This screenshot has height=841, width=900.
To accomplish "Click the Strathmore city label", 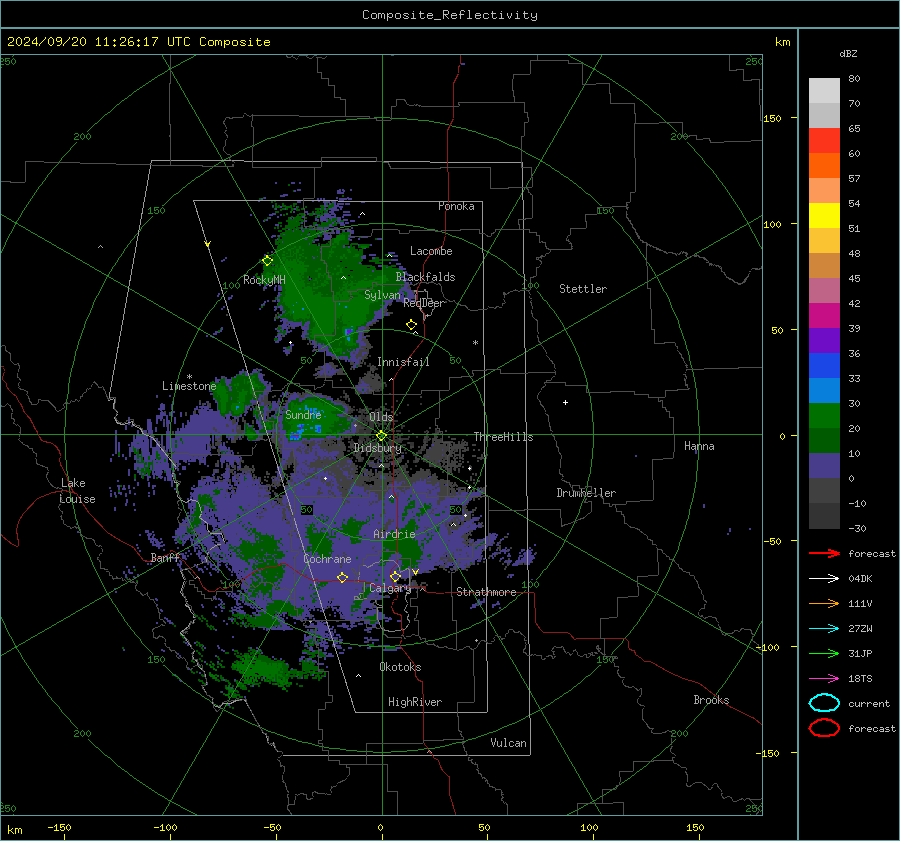I will [x=486, y=592].
